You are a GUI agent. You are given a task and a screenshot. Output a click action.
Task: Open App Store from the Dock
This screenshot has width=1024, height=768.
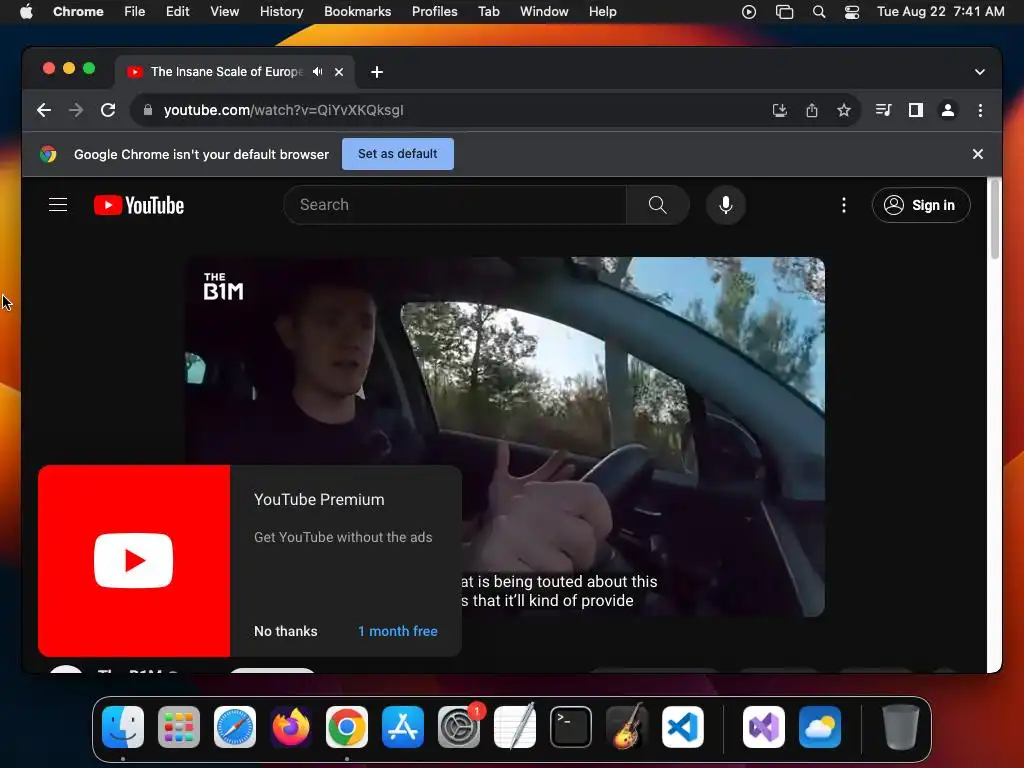403,727
